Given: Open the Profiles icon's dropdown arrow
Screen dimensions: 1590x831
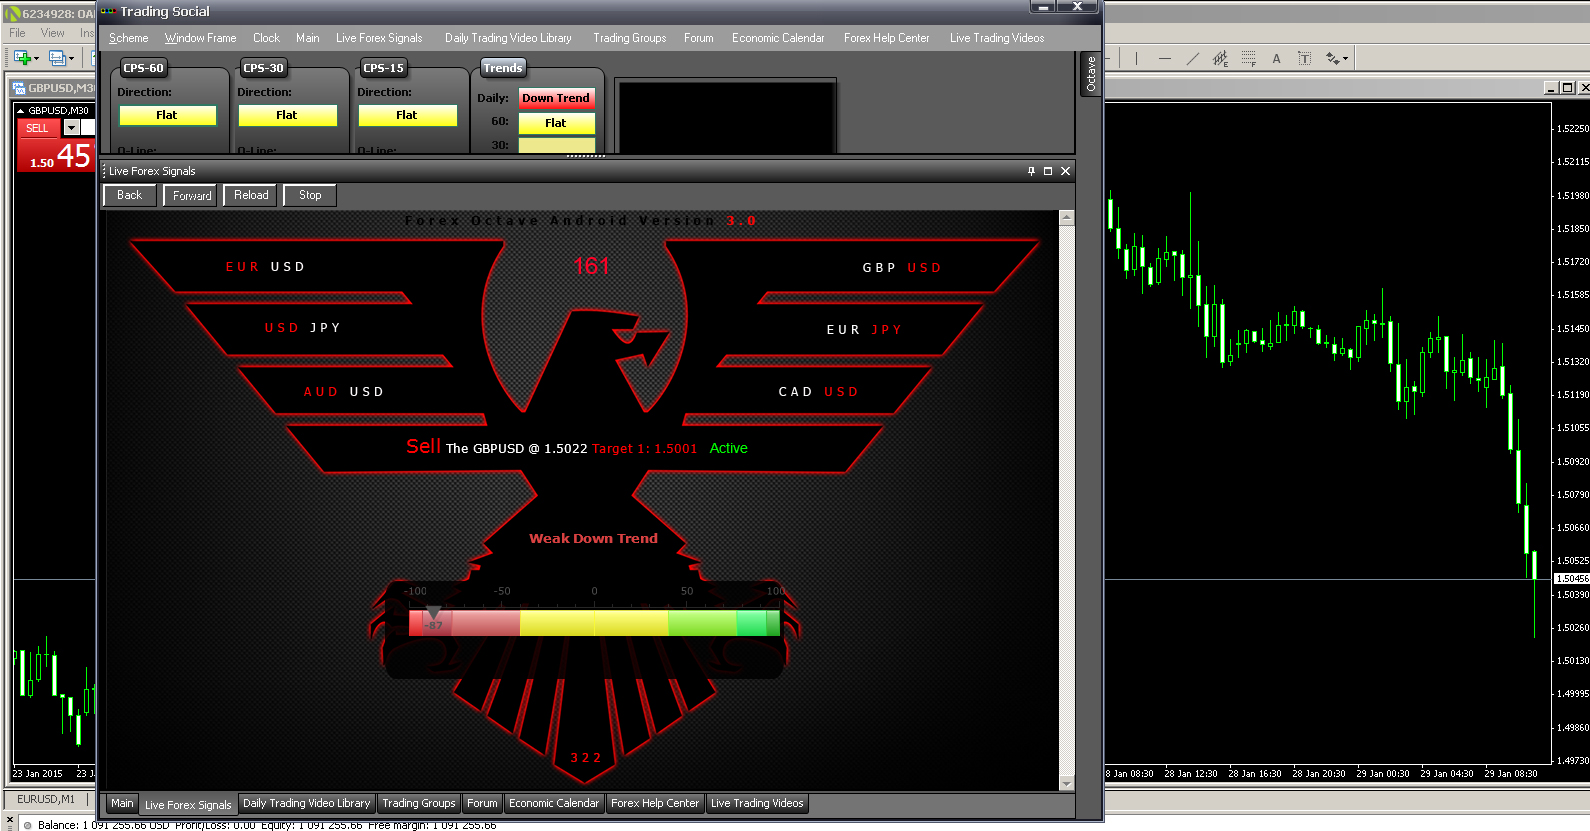Looking at the screenshot, I should click(x=71, y=58).
